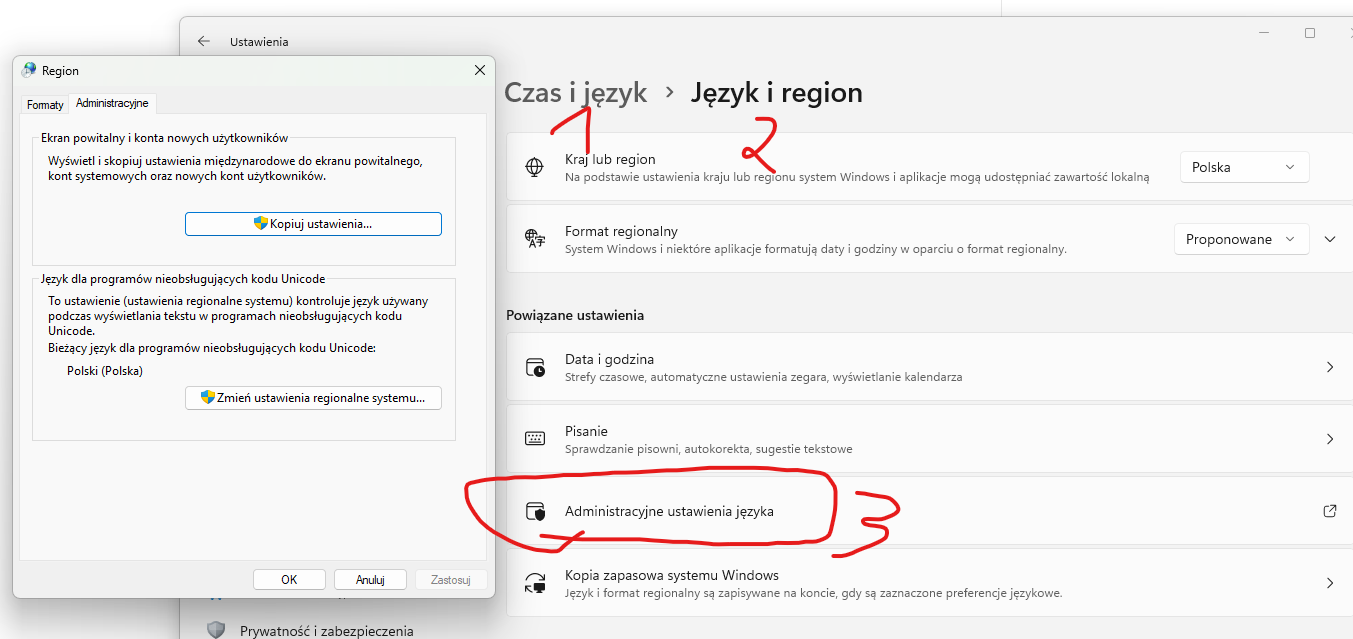Select the Administracyjne tab in Region dialog
Viewport: 1353px width, 639px height.
112,103
